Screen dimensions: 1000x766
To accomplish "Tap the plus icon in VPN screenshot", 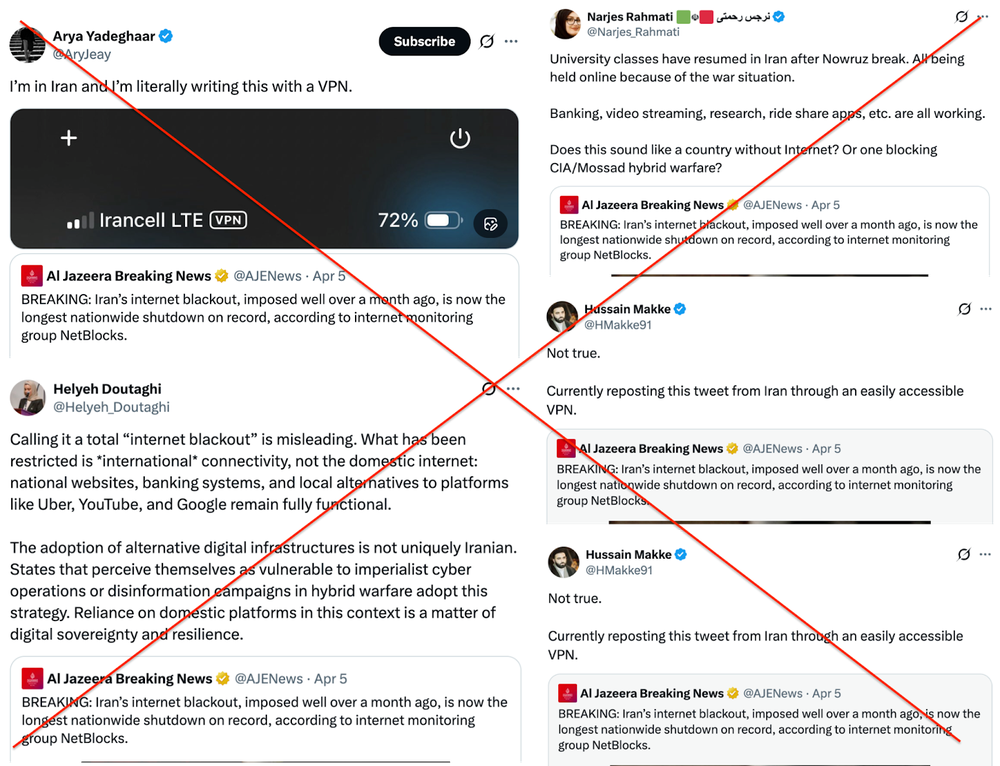I will 69,138.
